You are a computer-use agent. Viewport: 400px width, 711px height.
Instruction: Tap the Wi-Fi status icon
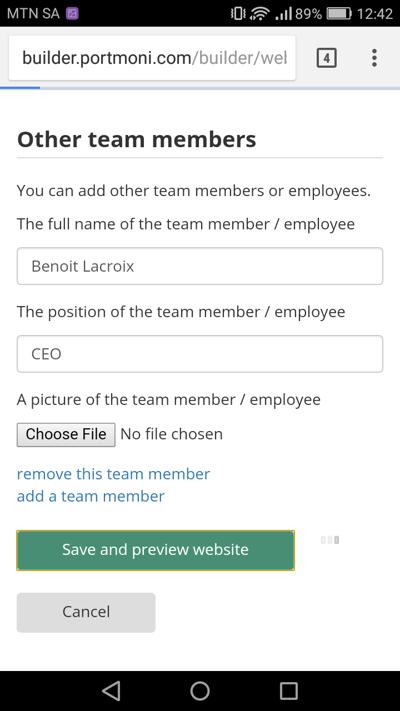tap(259, 14)
